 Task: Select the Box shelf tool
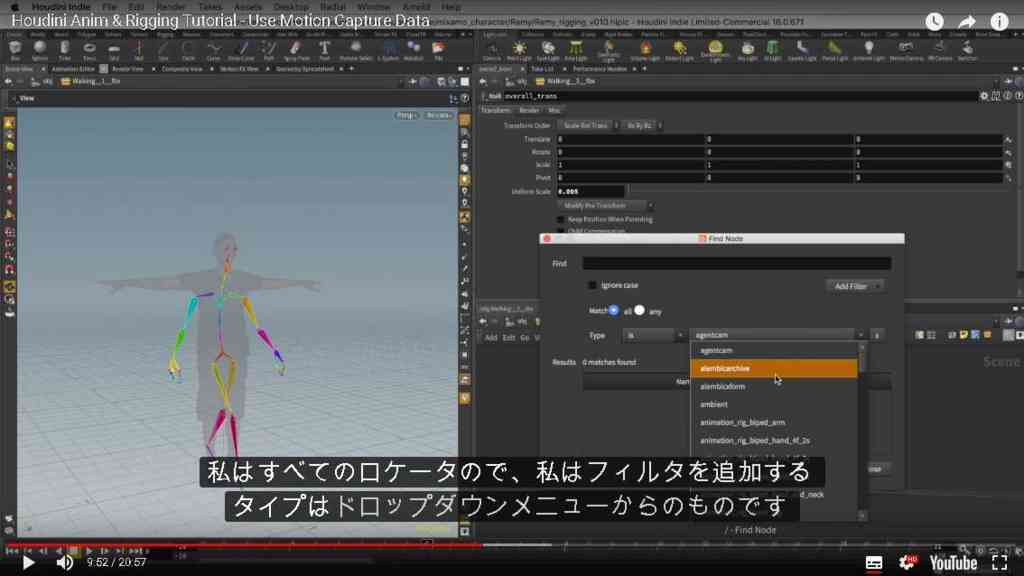(x=15, y=50)
